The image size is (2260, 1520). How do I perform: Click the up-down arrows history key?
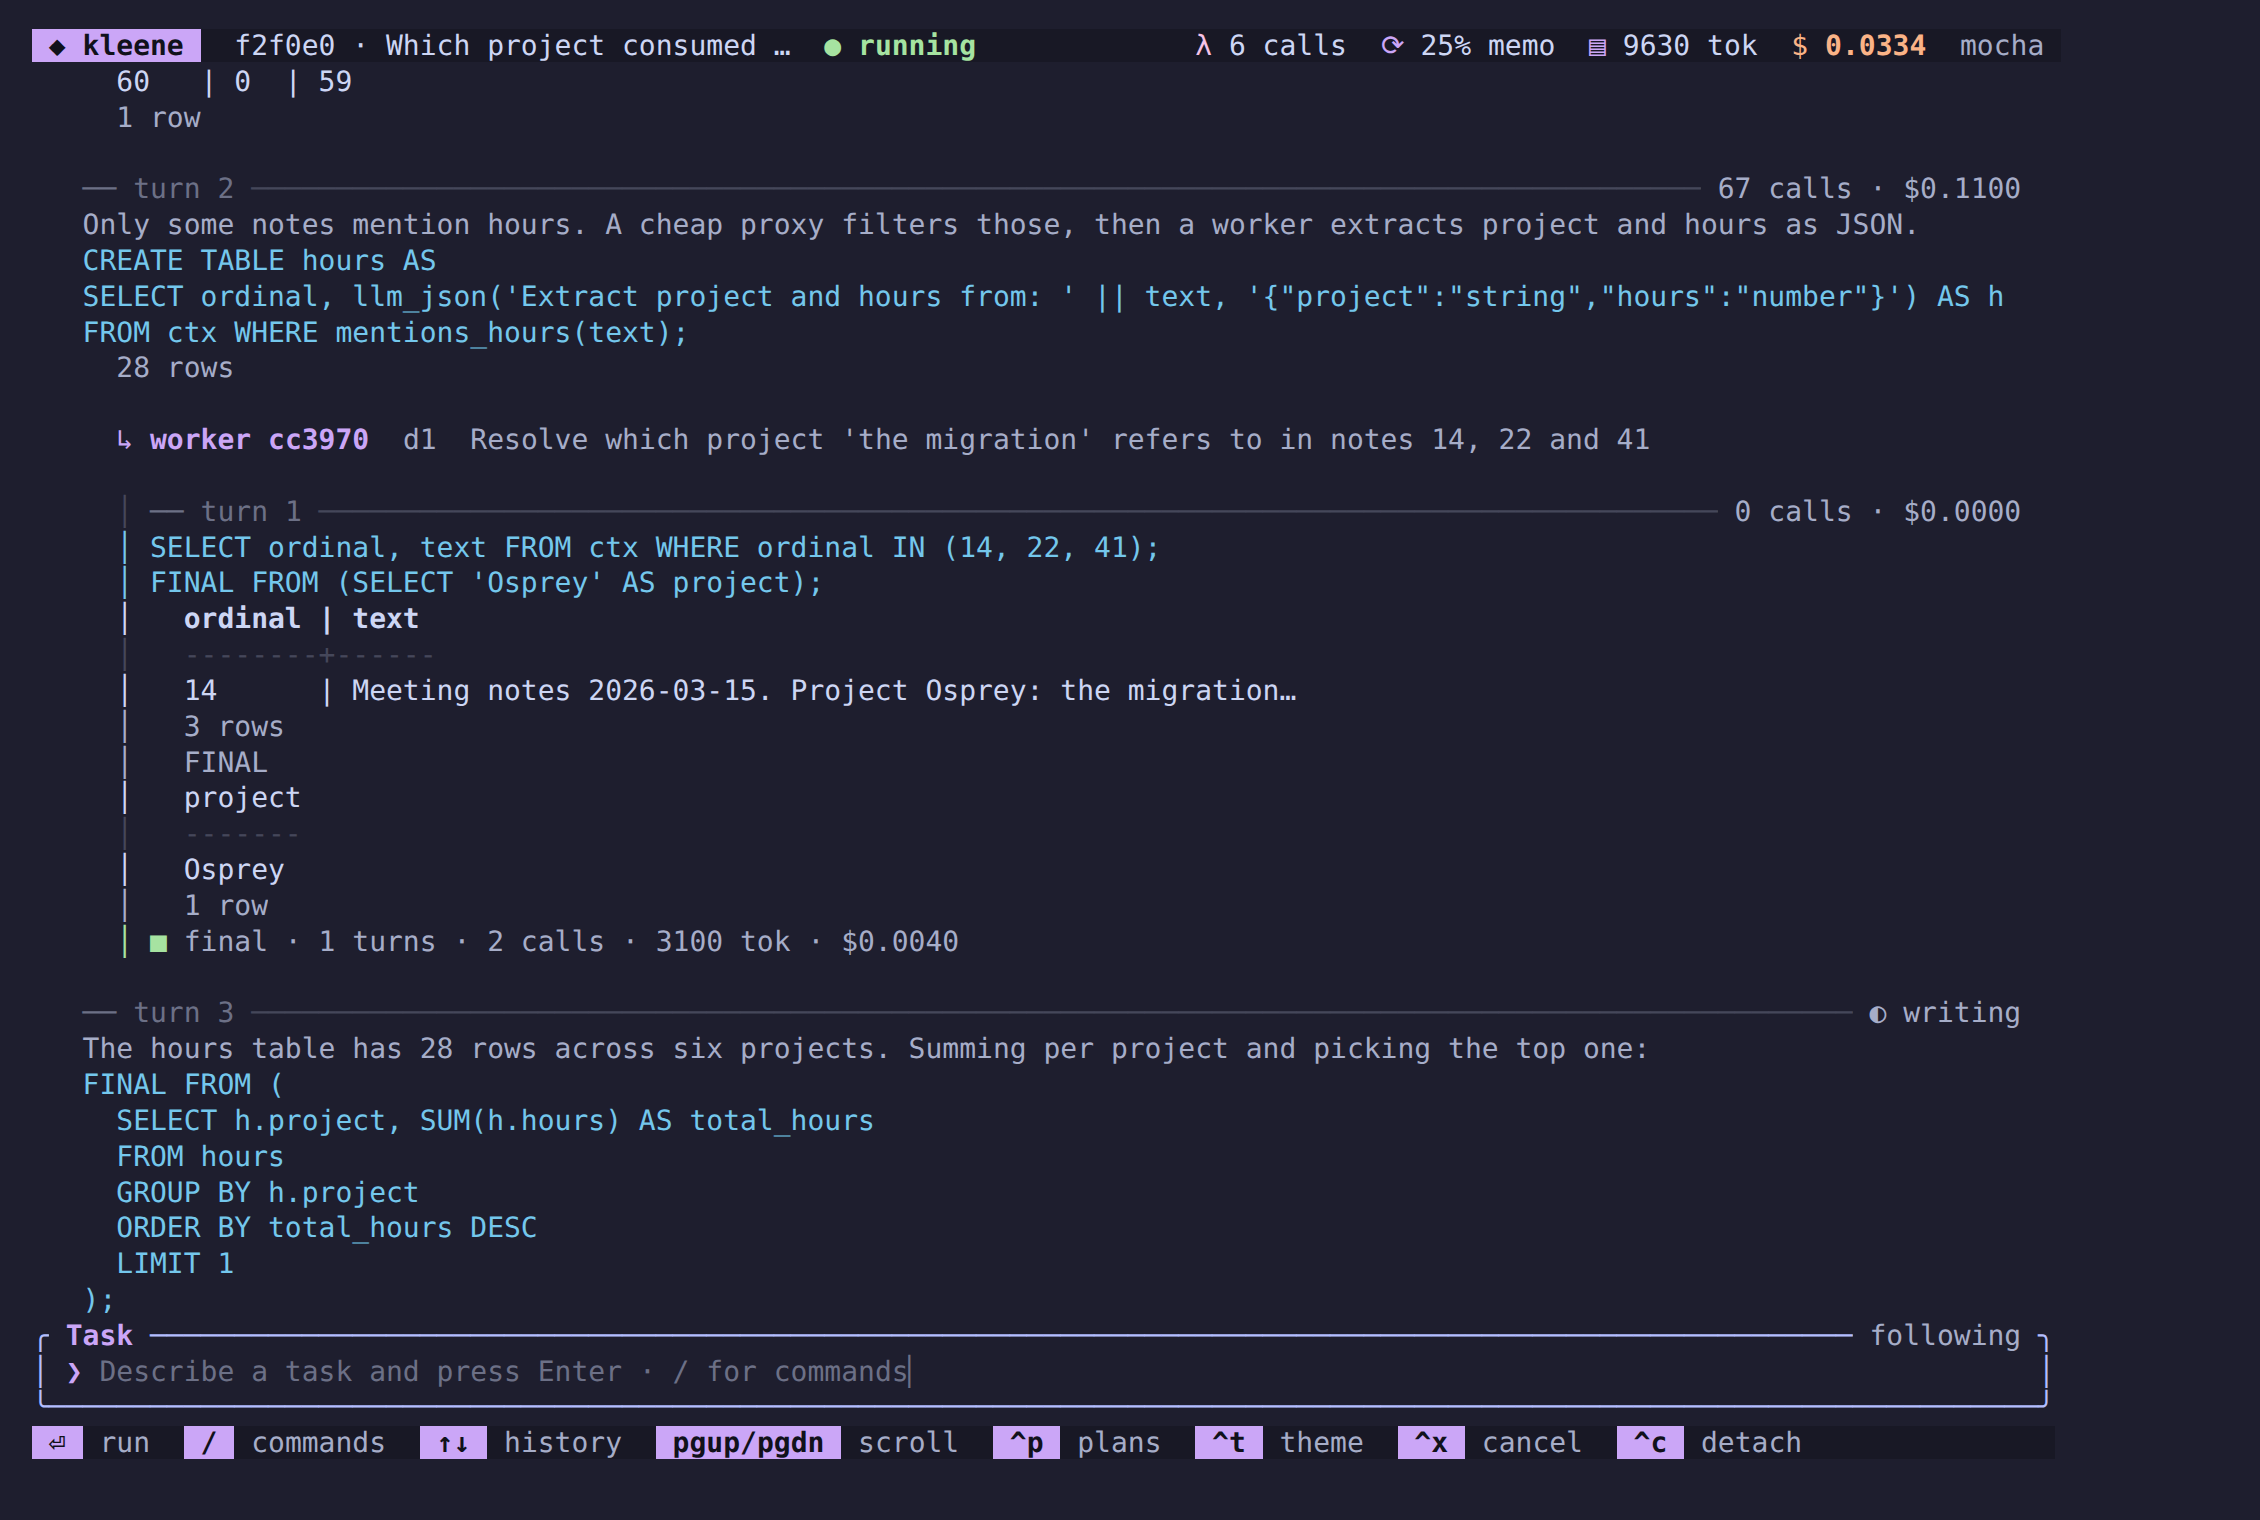pos(453,1443)
